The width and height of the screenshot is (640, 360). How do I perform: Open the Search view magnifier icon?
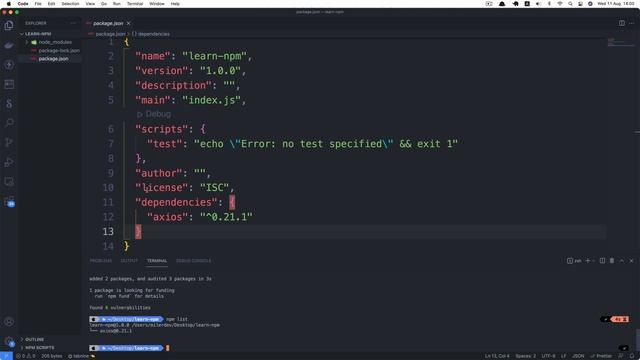9,123
